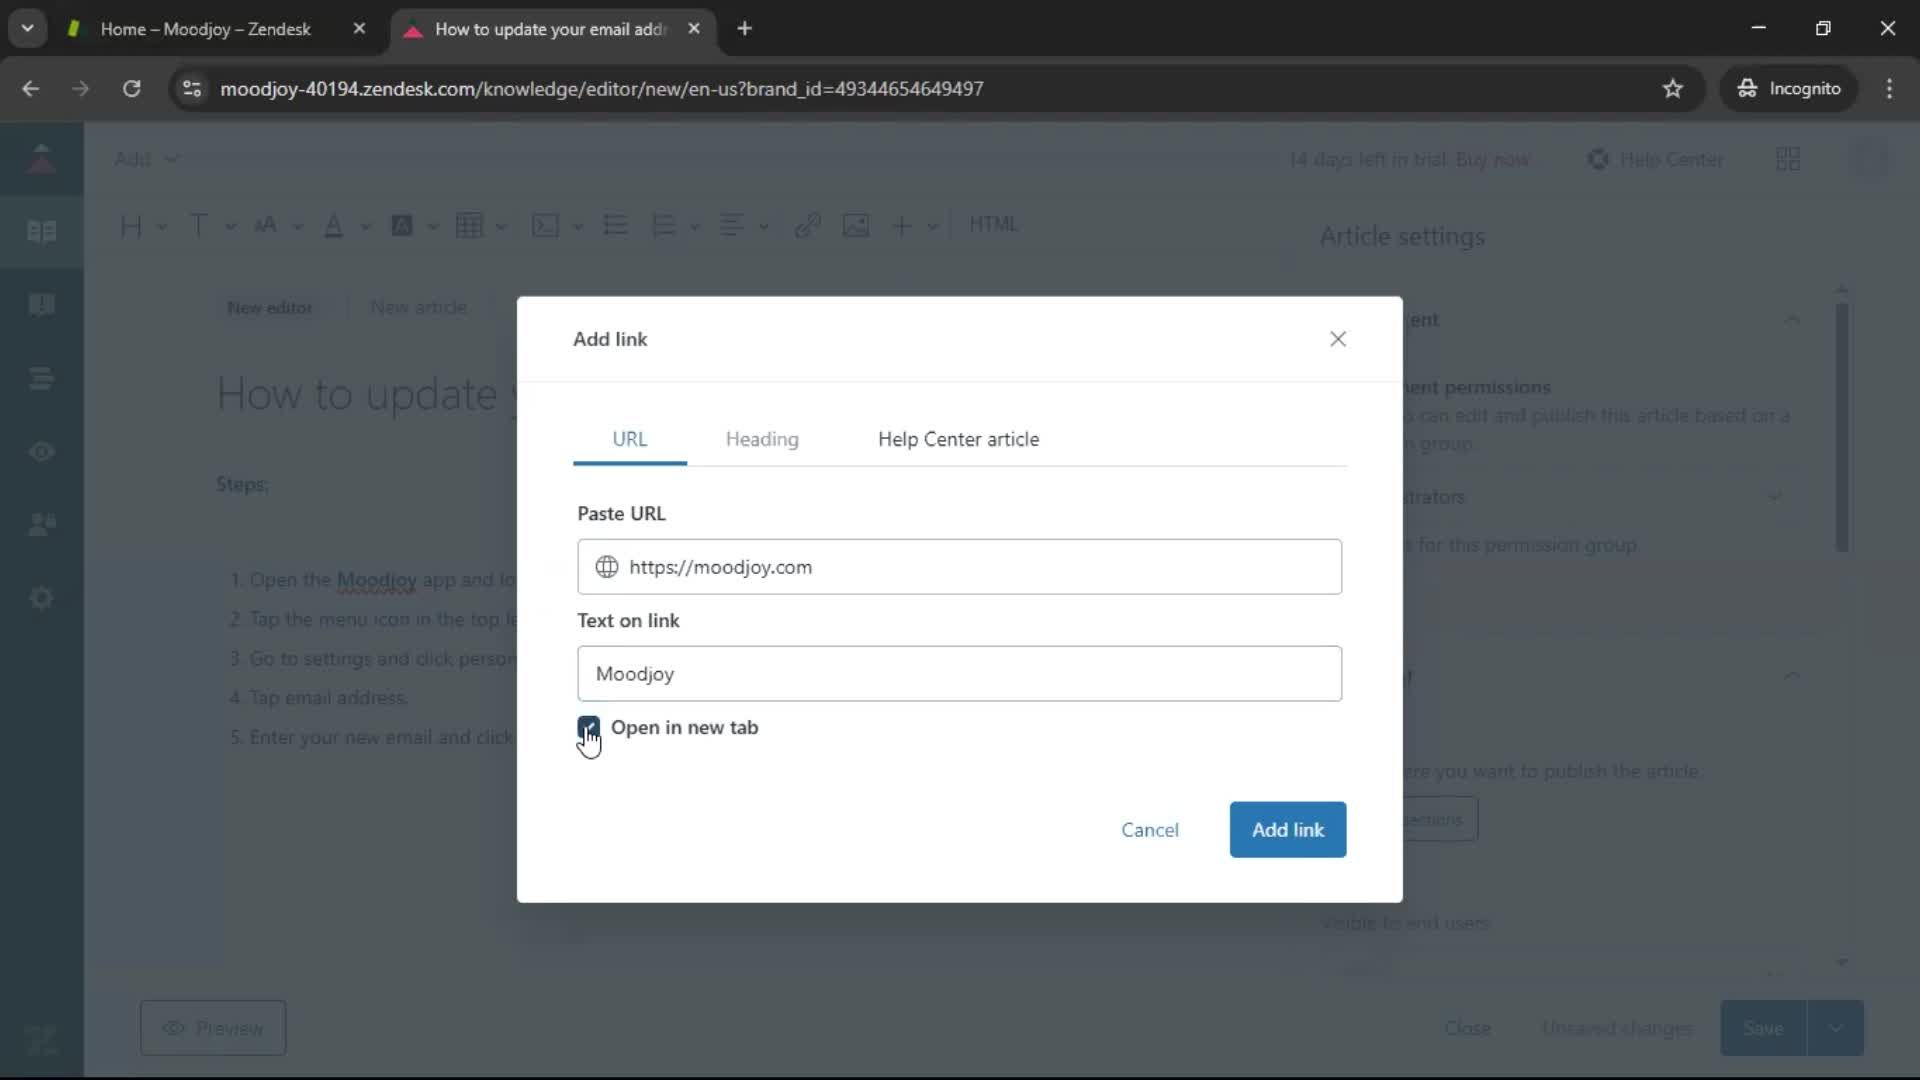Open the text alignment tool
The image size is (1920, 1080).
point(732,226)
